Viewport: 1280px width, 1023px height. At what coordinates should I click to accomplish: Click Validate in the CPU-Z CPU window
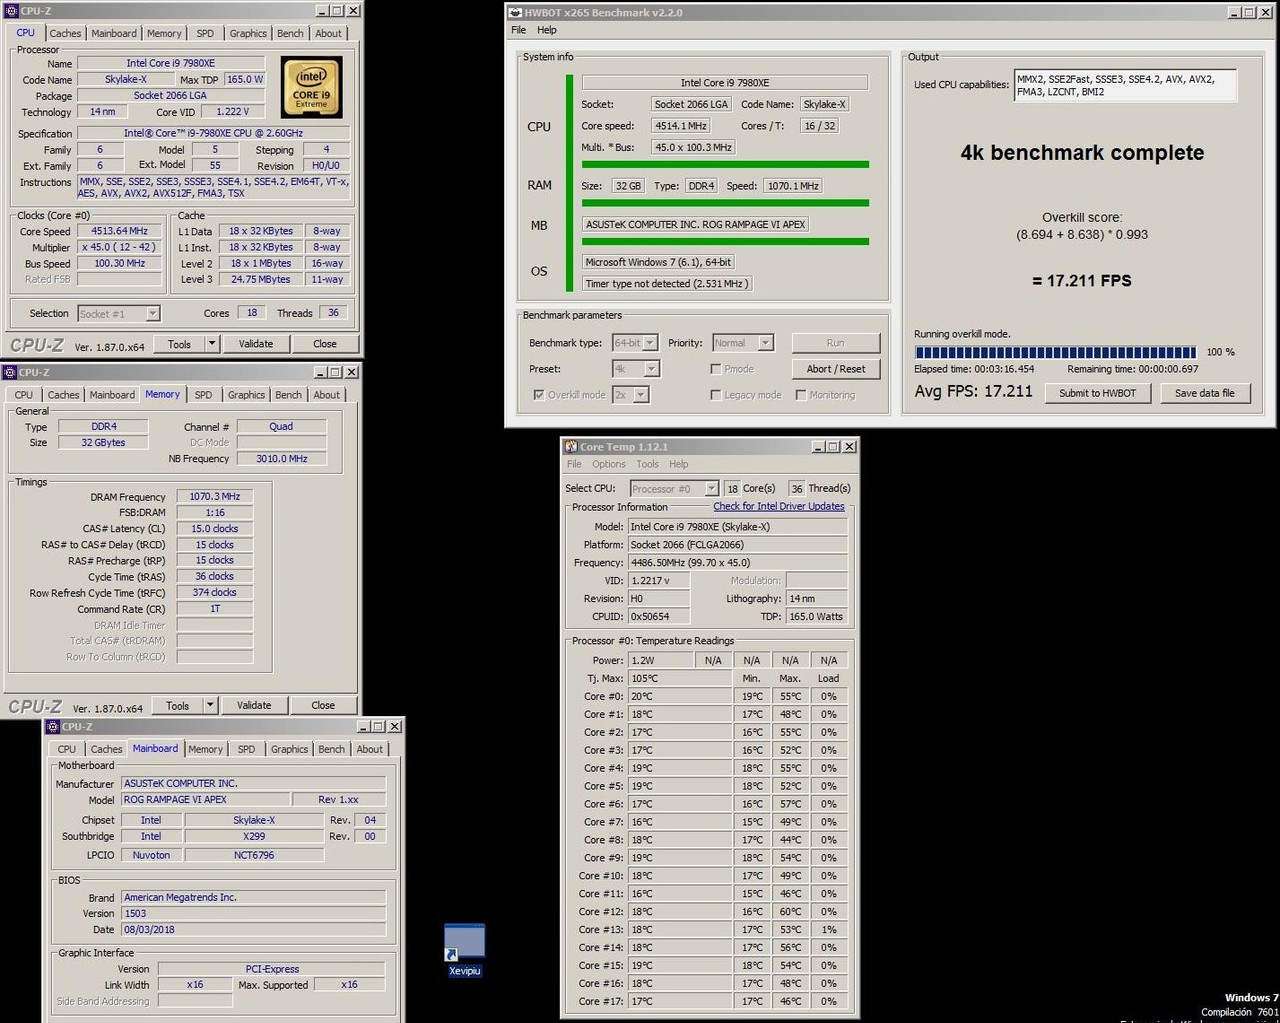click(x=256, y=344)
